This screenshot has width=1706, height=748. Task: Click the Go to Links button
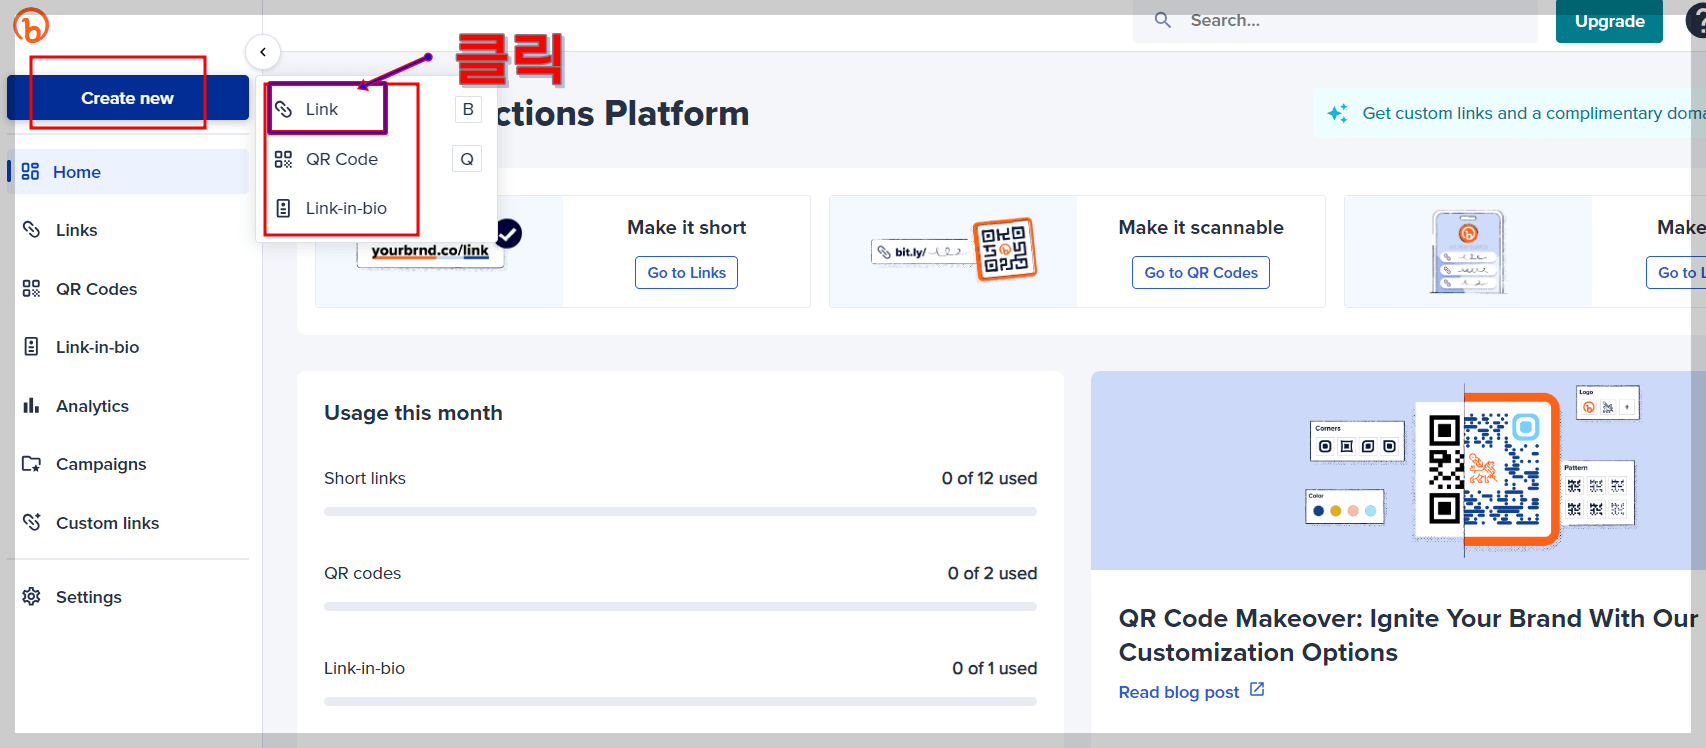[686, 273]
